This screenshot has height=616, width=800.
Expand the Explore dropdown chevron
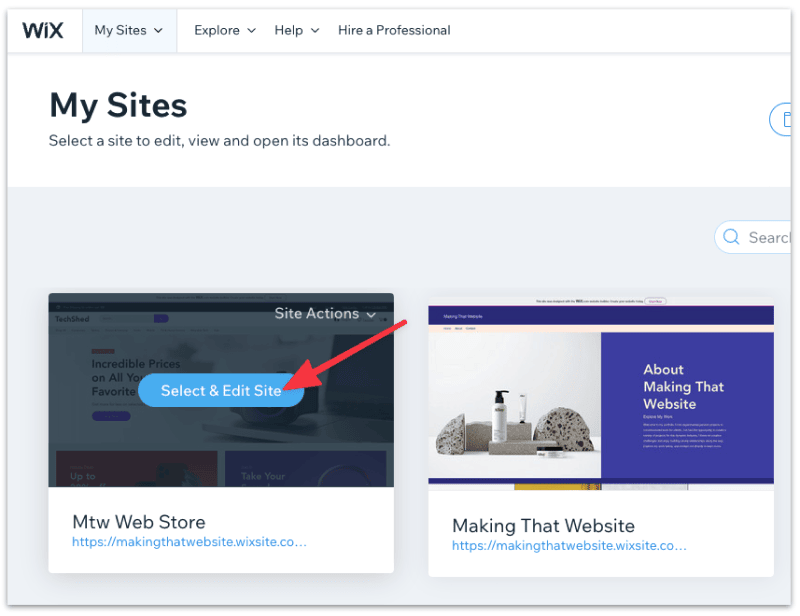[x=250, y=30]
